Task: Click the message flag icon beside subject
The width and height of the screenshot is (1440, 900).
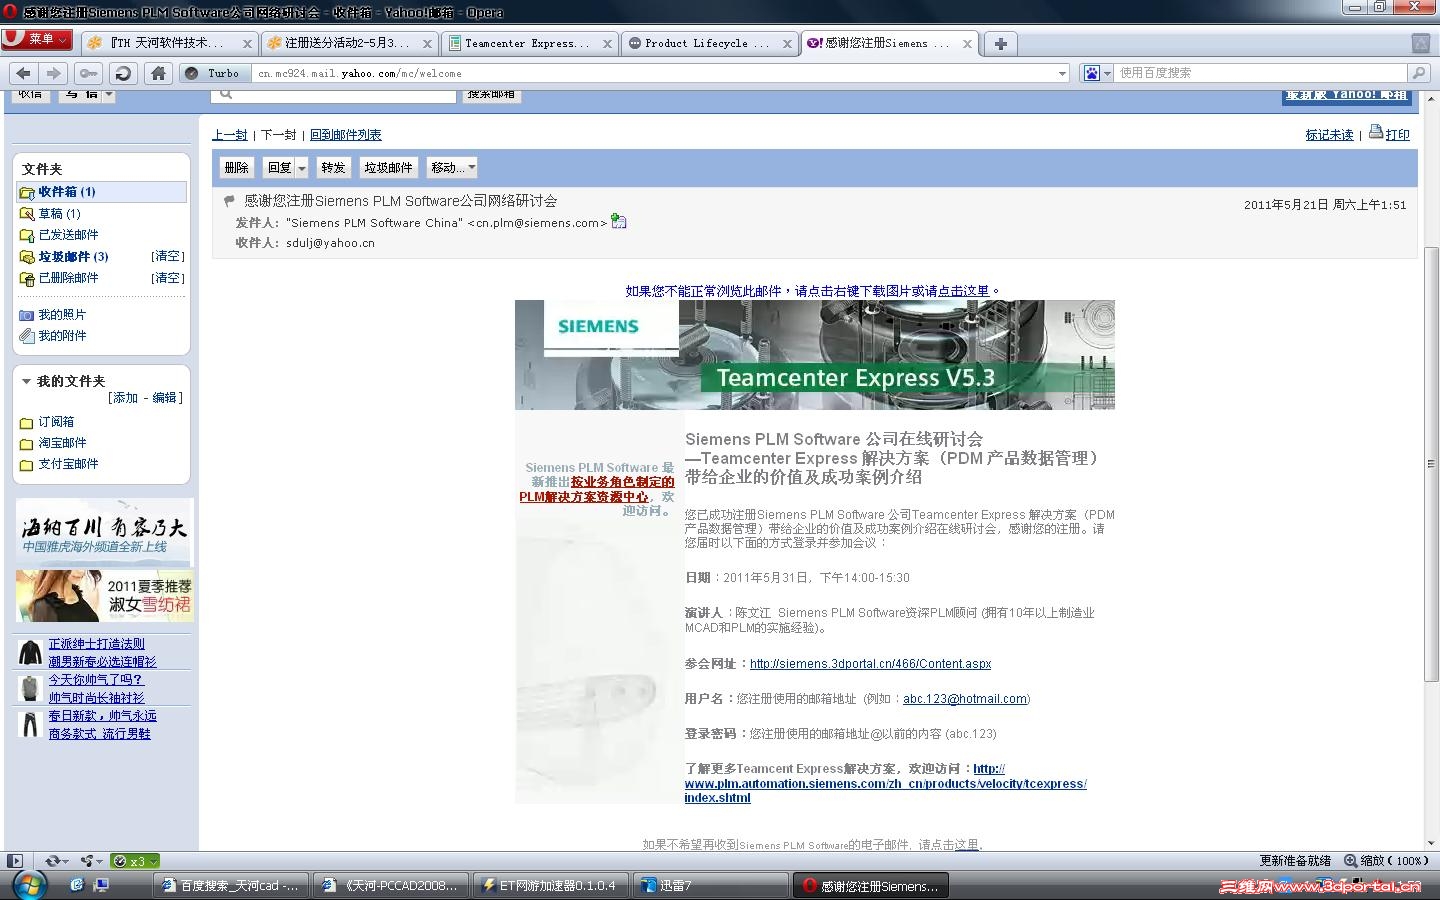Action: (229, 201)
